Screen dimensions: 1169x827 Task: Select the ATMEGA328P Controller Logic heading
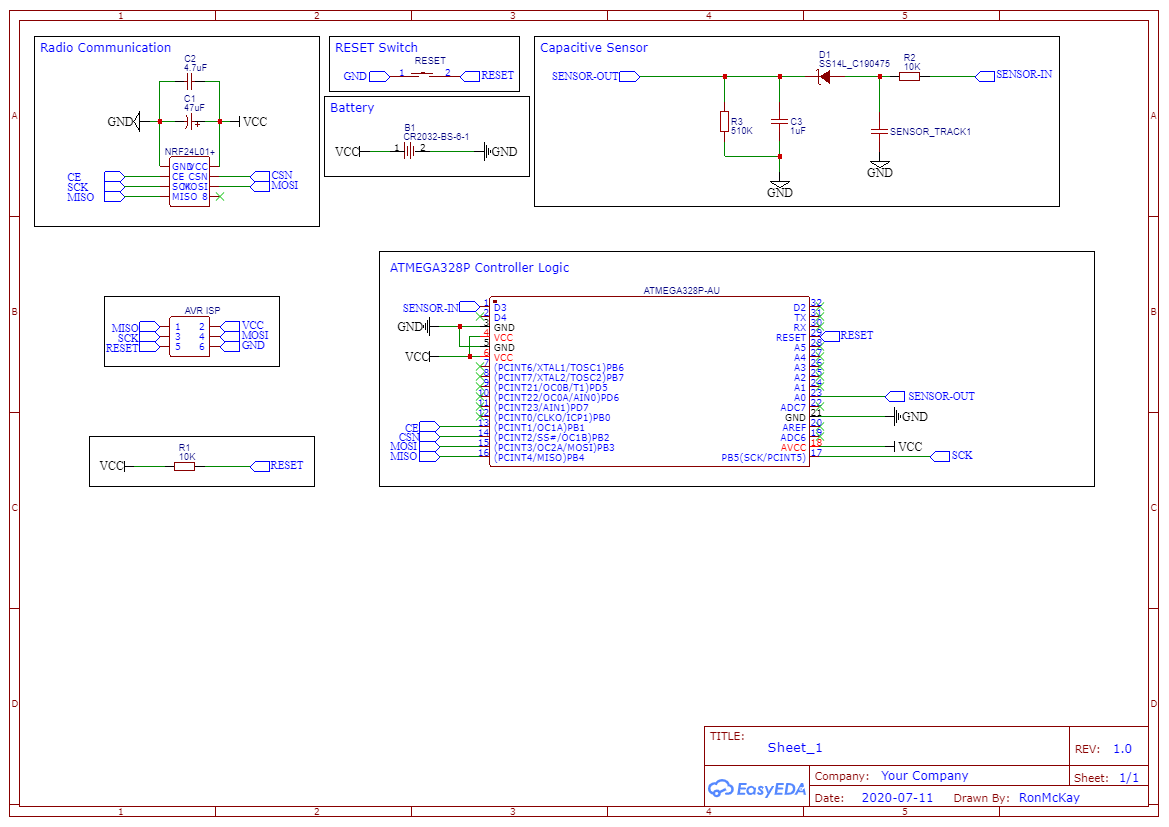[x=479, y=268]
